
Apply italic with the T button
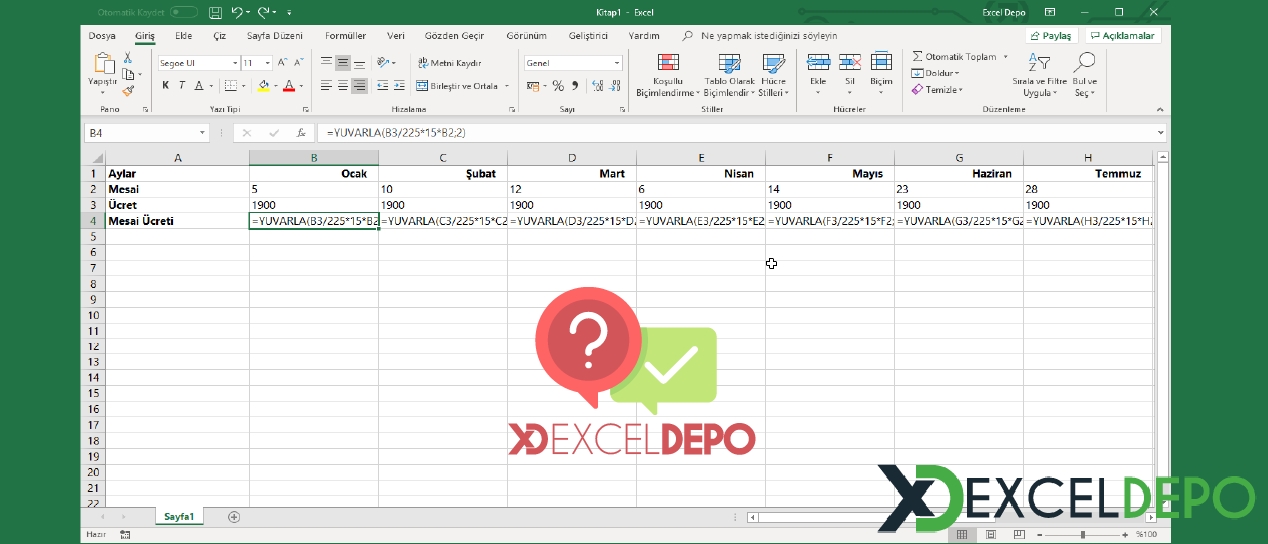click(x=182, y=86)
